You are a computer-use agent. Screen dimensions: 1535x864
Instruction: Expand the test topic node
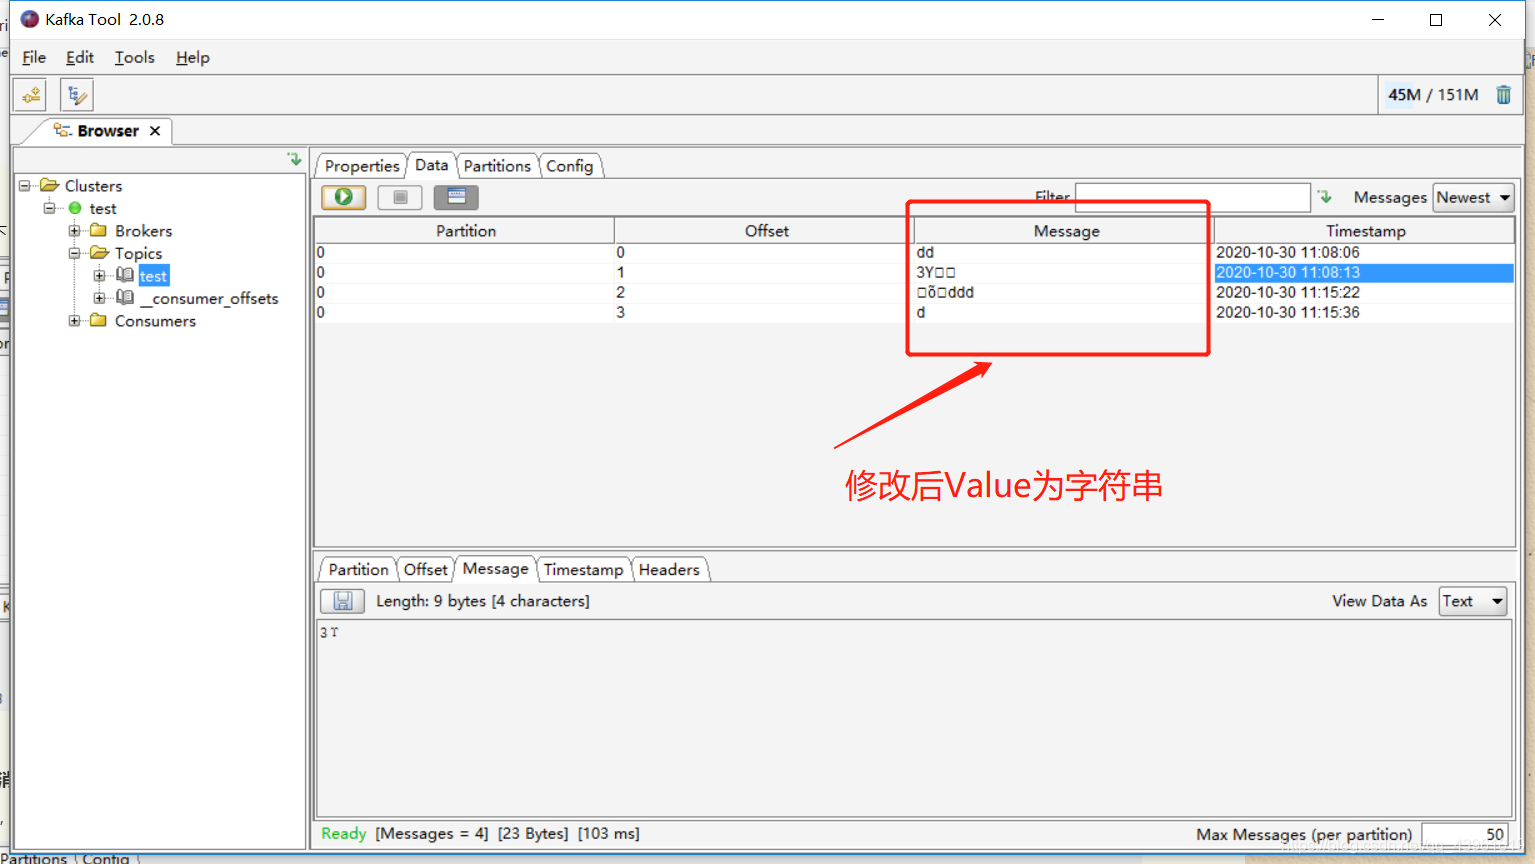tap(99, 275)
